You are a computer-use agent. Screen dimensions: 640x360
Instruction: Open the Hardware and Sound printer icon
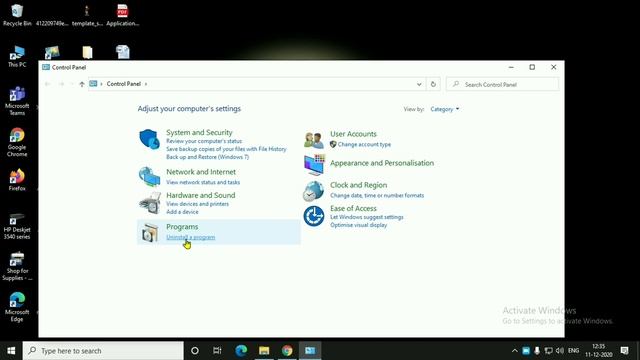(150, 203)
